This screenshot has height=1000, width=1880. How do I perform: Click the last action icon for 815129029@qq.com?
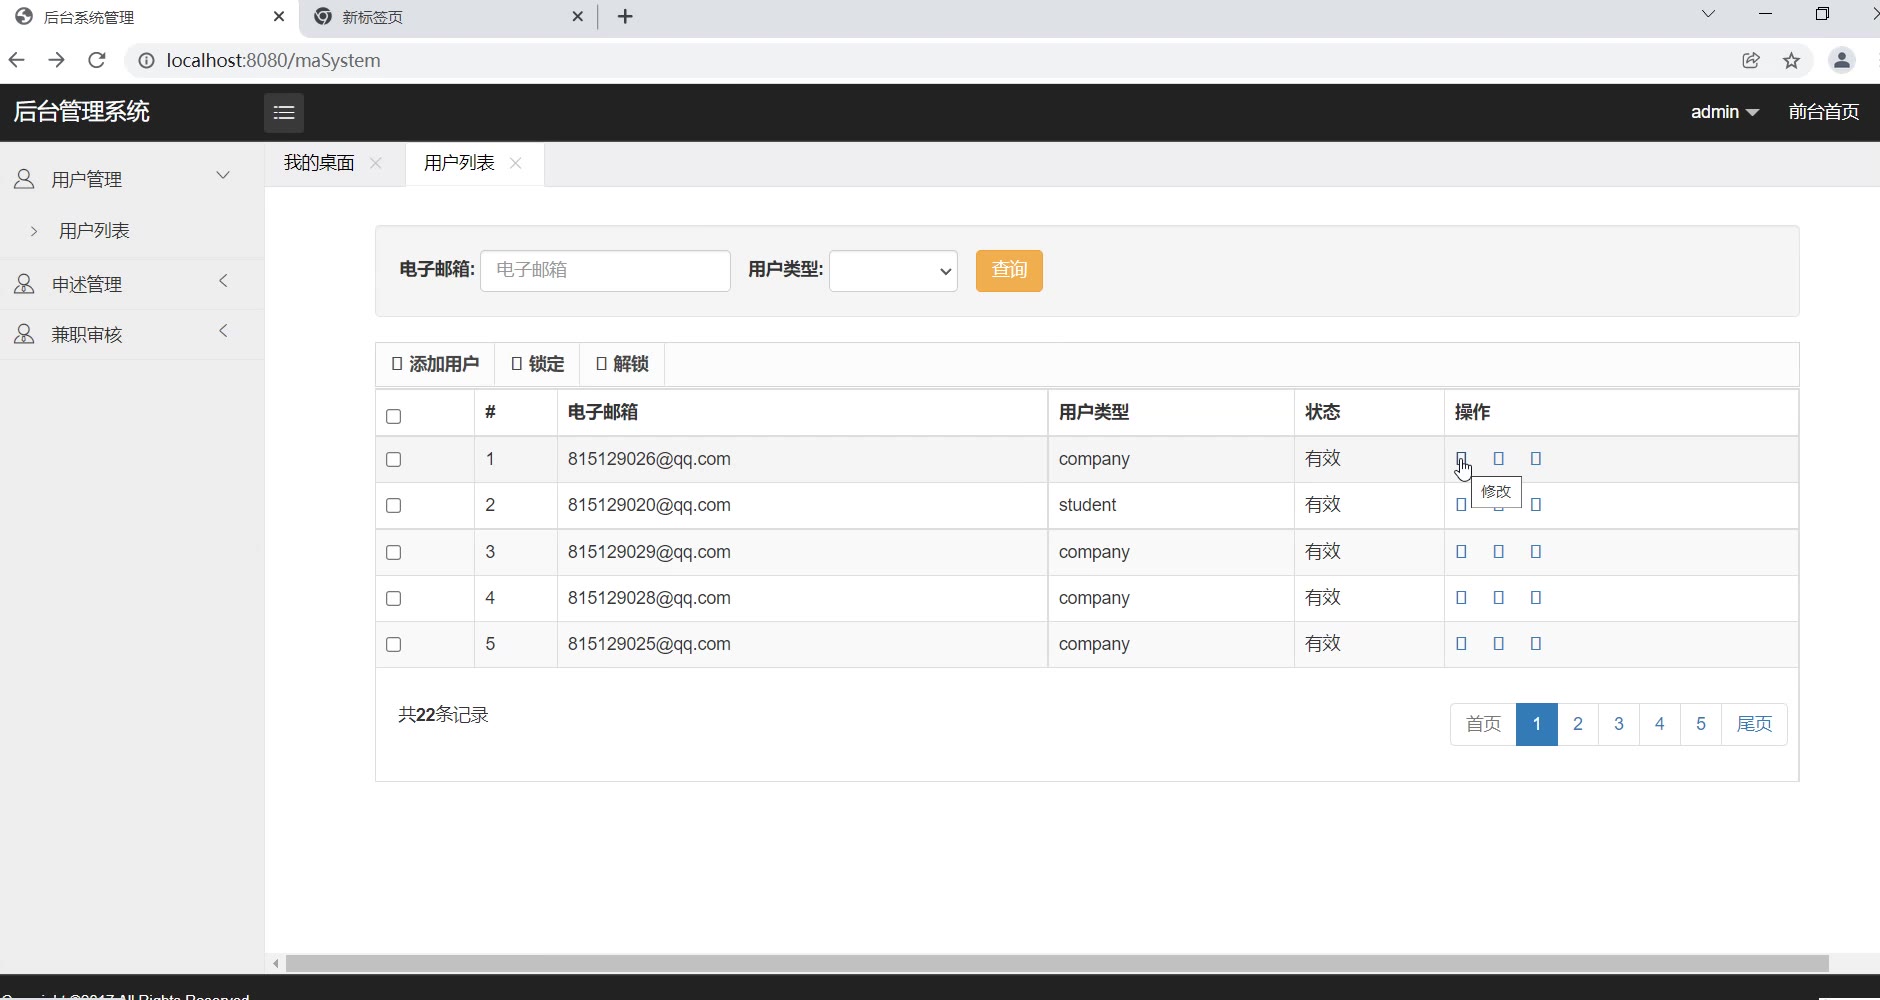tap(1536, 552)
